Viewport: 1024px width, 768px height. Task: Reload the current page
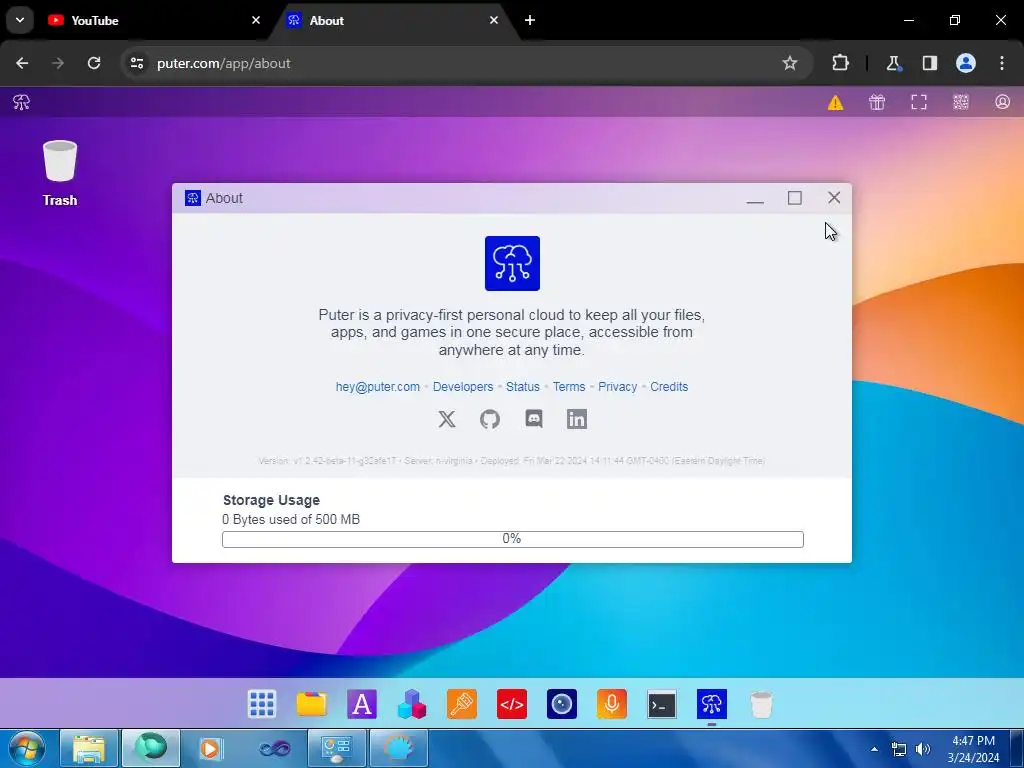click(94, 63)
